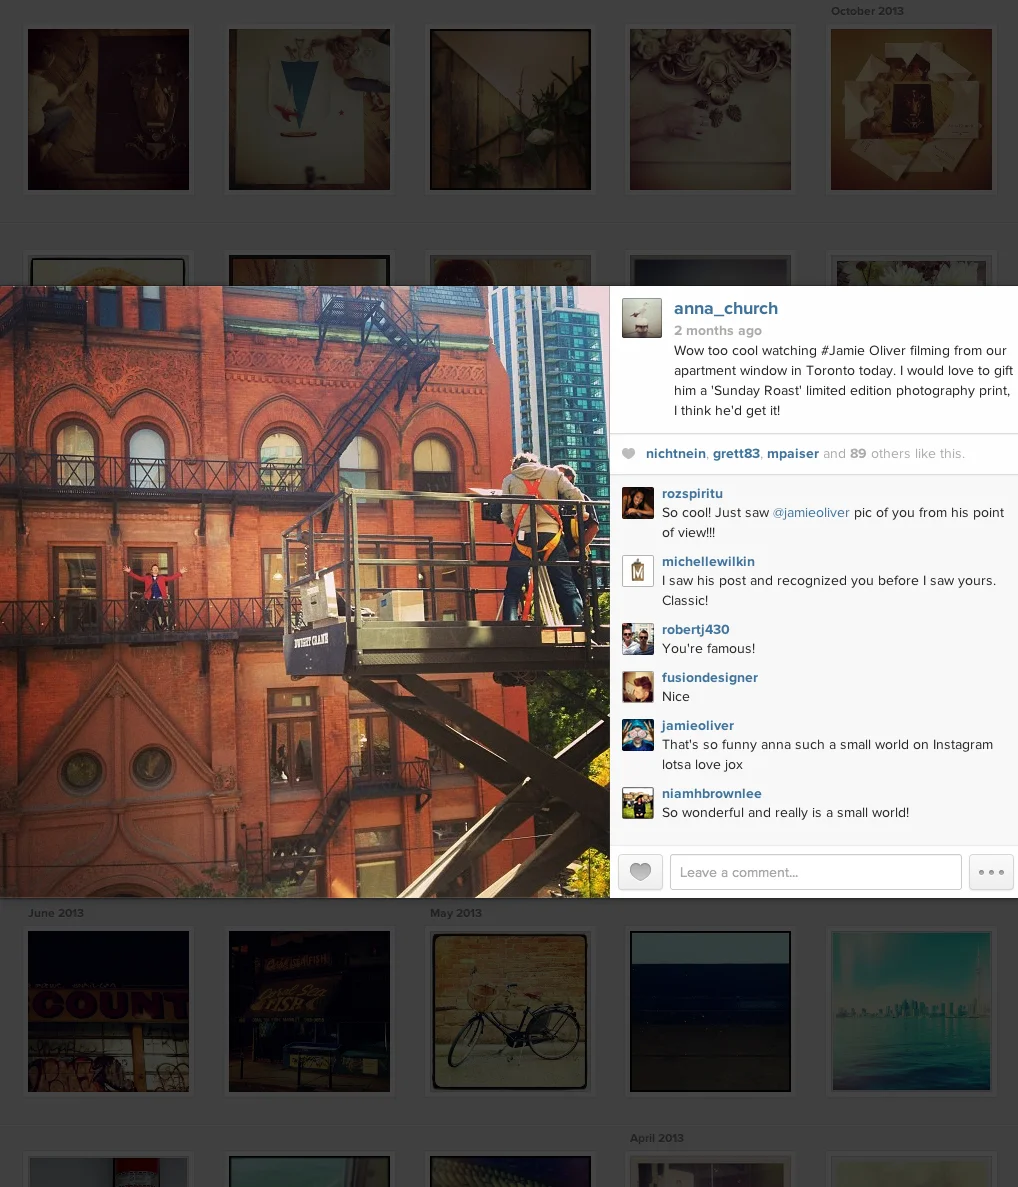The image size is (1018, 1187).
Task: Open nichtnein's profile from likes
Action: (675, 453)
